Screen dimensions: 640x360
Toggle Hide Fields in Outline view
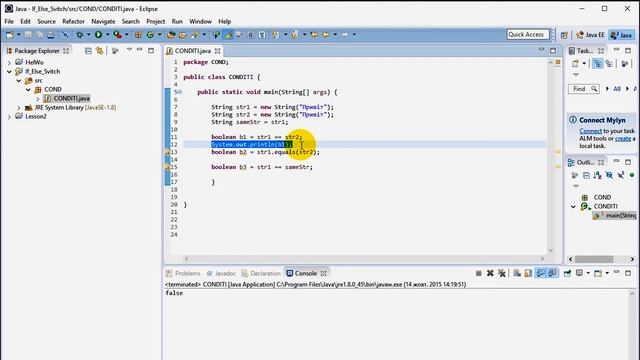coord(609,175)
